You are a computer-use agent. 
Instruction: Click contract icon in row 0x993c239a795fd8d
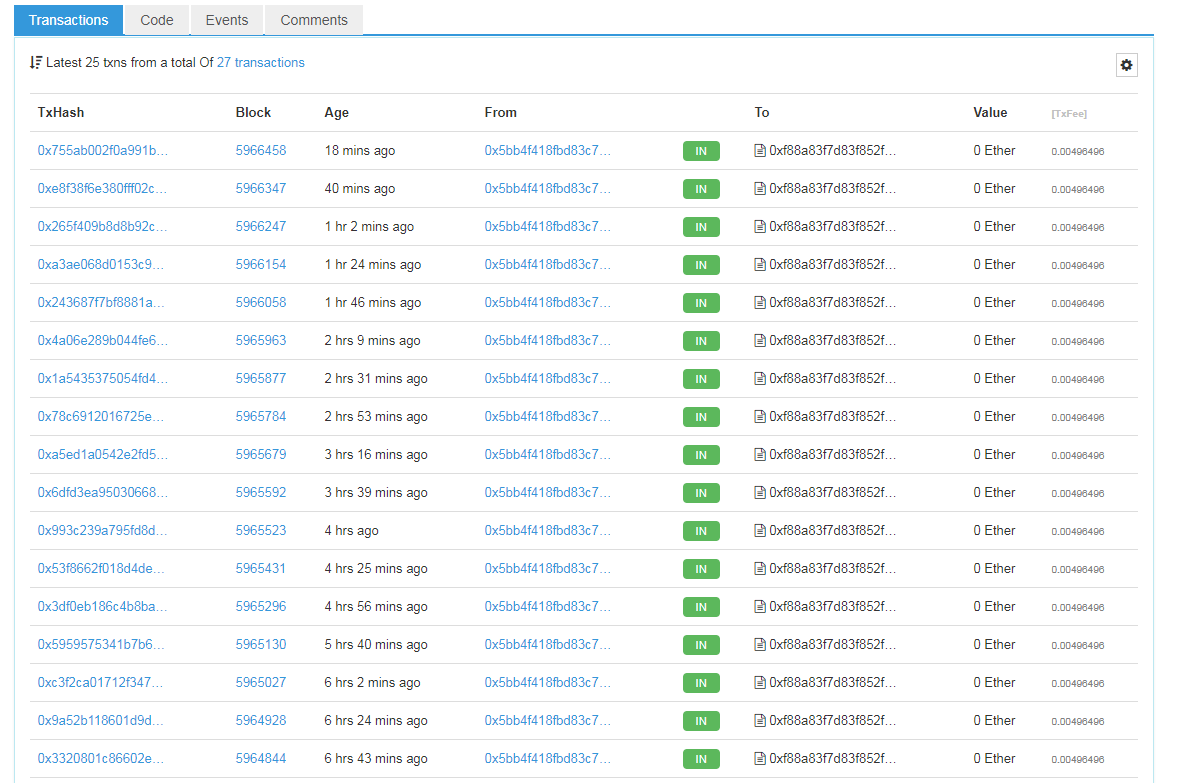tap(760, 531)
